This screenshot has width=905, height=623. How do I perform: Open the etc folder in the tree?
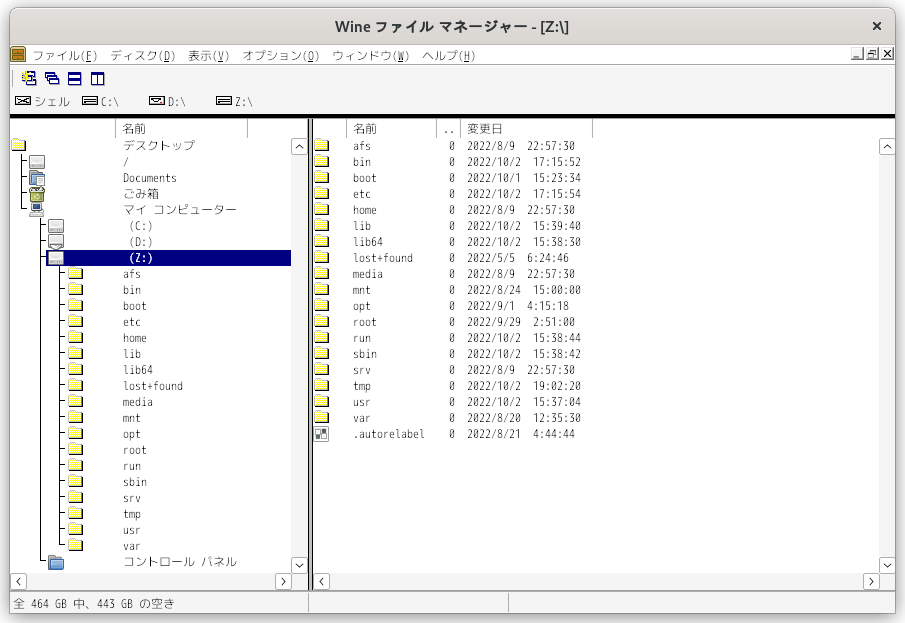(x=132, y=322)
